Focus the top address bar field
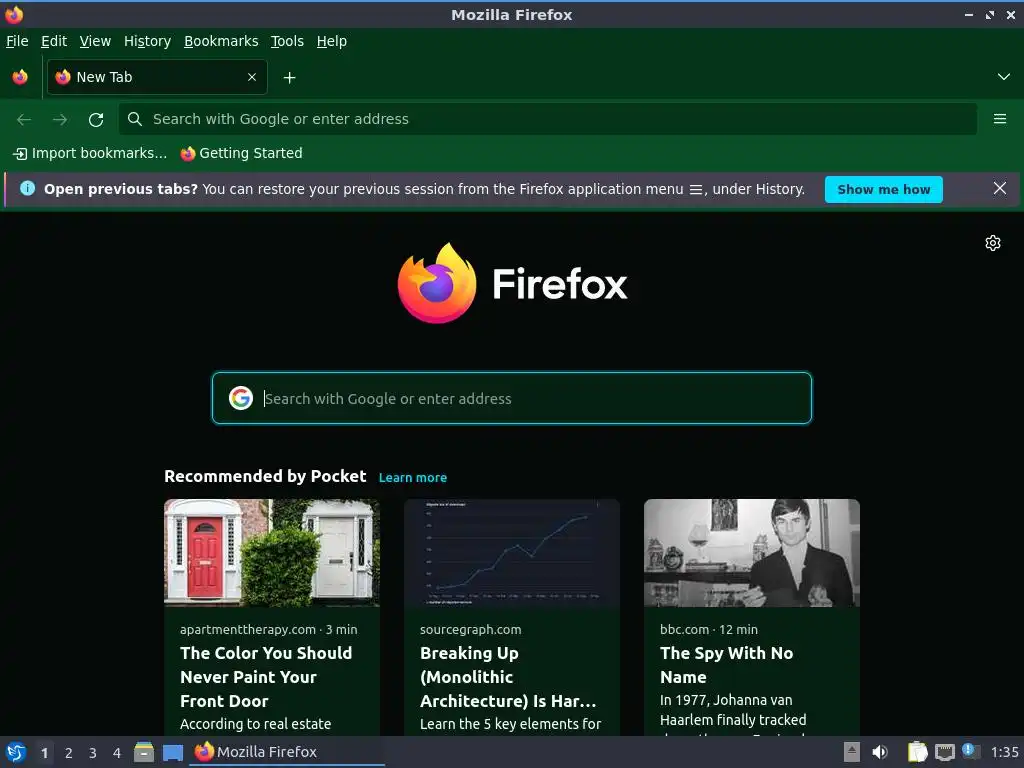Viewport: 1024px width, 768px height. tap(548, 119)
